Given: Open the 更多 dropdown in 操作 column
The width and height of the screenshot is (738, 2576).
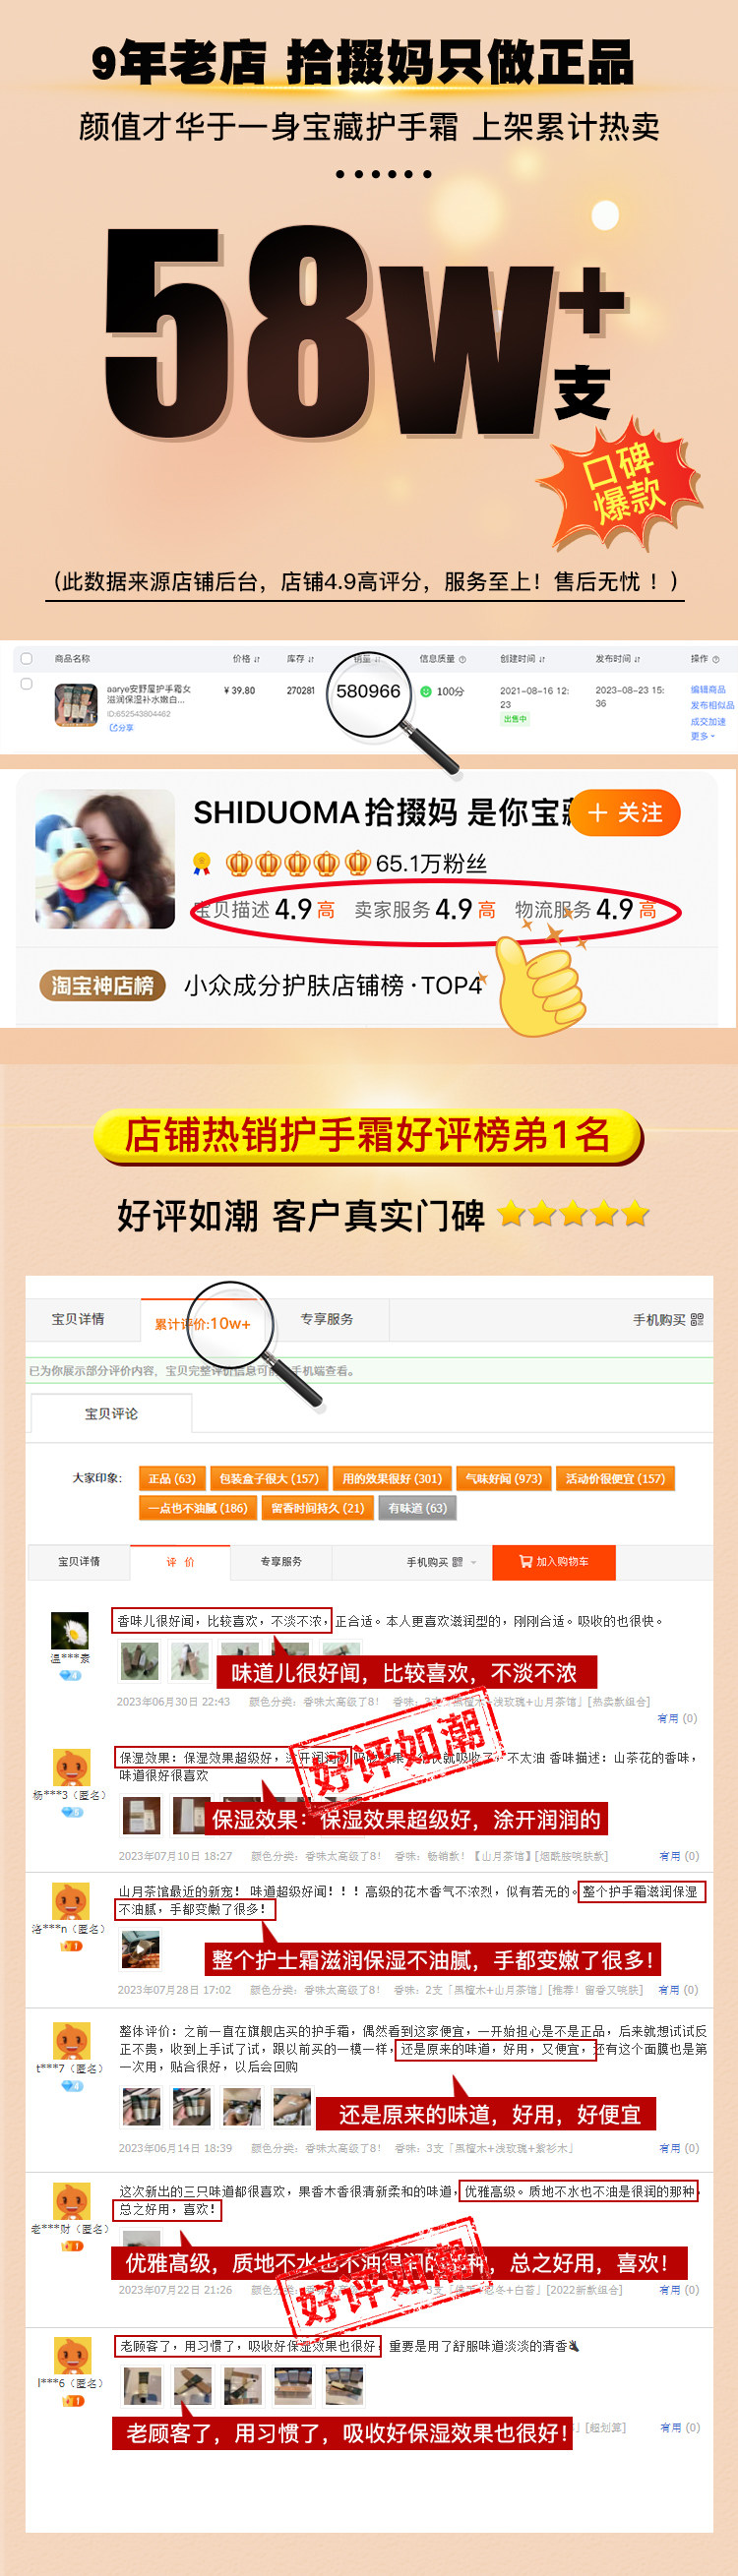Looking at the screenshot, I should [x=703, y=736].
